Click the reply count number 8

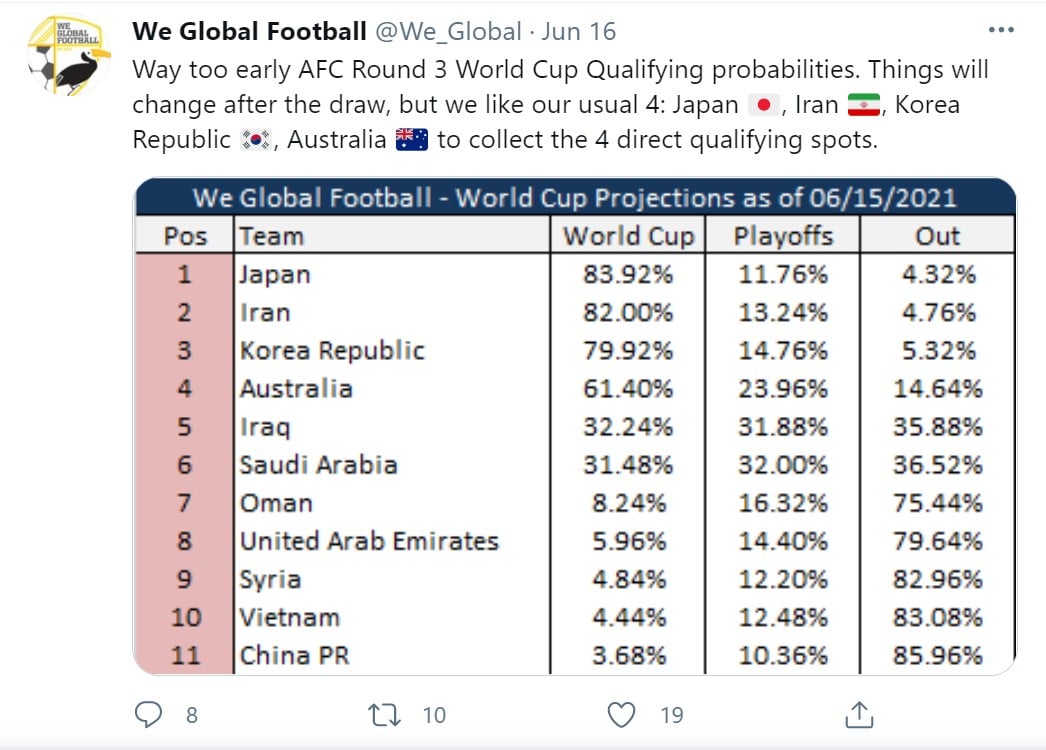(191, 715)
